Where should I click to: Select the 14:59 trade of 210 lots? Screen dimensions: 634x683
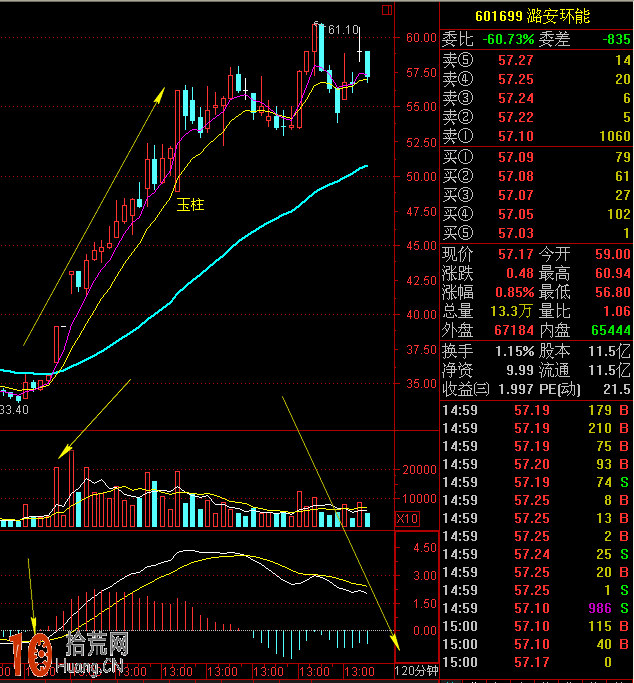pos(536,428)
